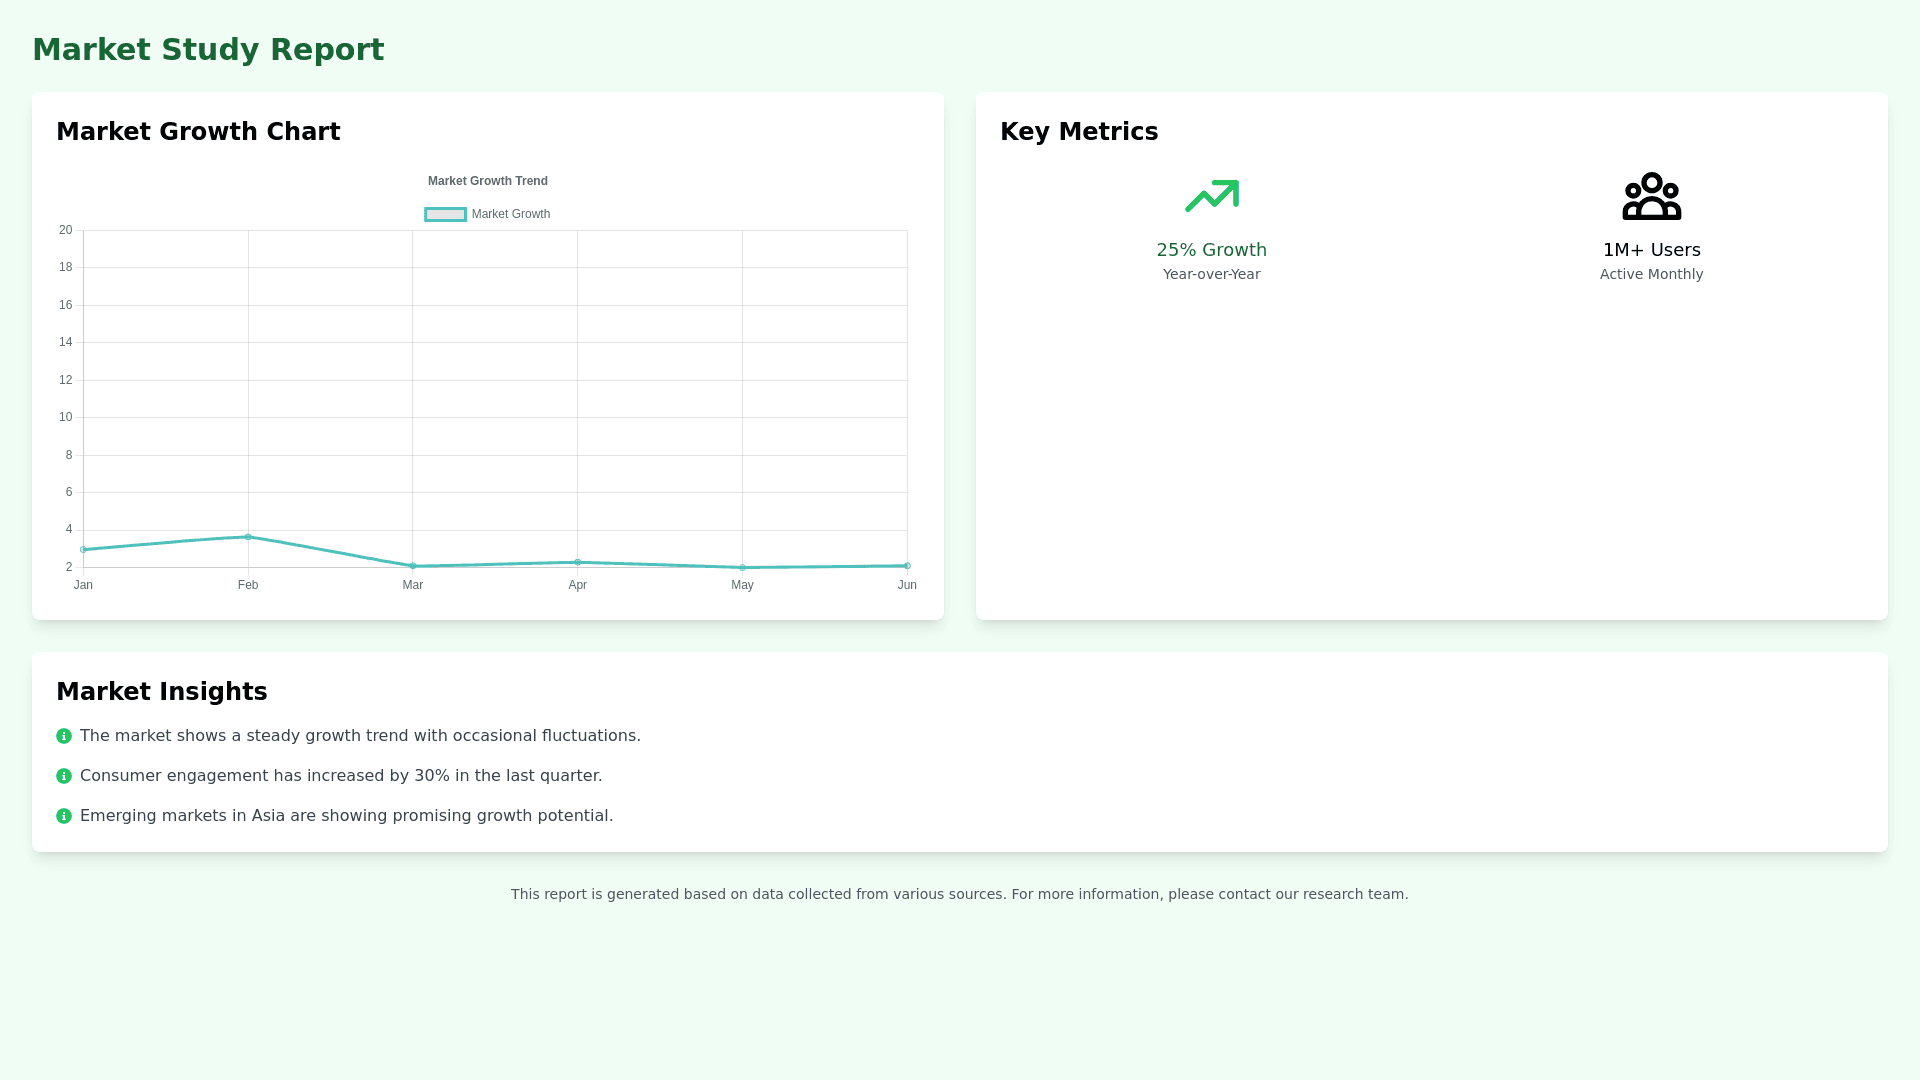Click the green trending-up growth icon
Viewport: 1920px width, 1080px height.
[x=1211, y=196]
